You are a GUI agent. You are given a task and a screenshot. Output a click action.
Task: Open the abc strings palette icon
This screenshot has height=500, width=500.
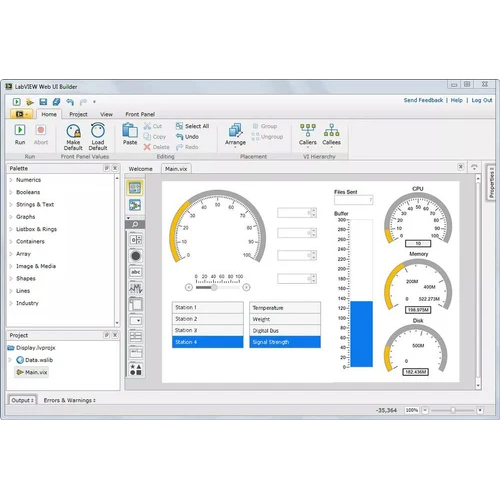(x=136, y=272)
